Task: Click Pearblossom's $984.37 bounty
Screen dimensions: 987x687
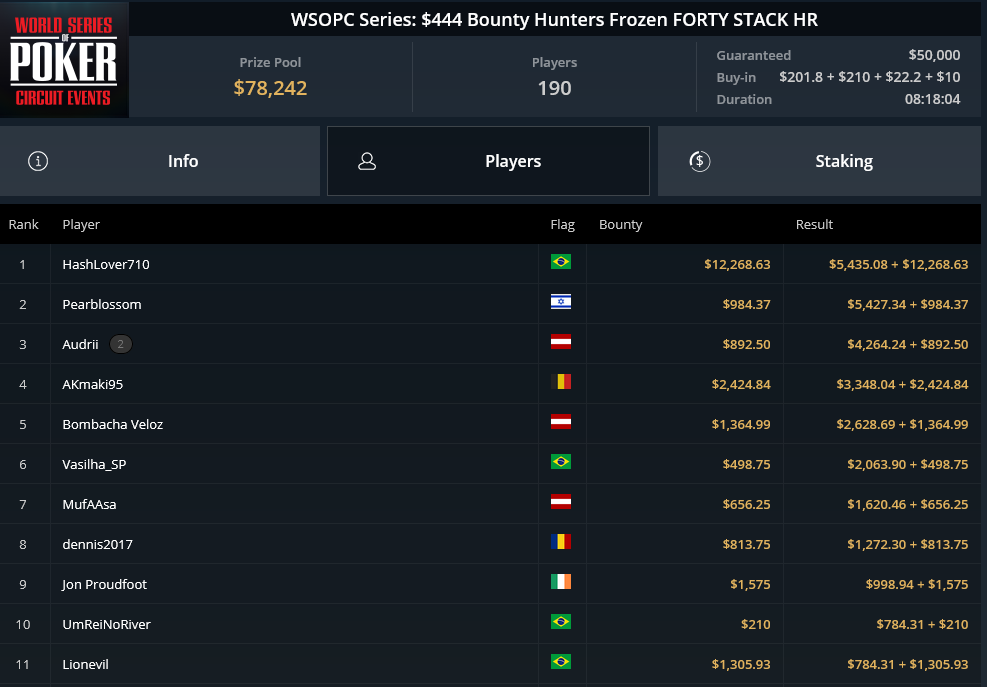Action: coord(747,305)
